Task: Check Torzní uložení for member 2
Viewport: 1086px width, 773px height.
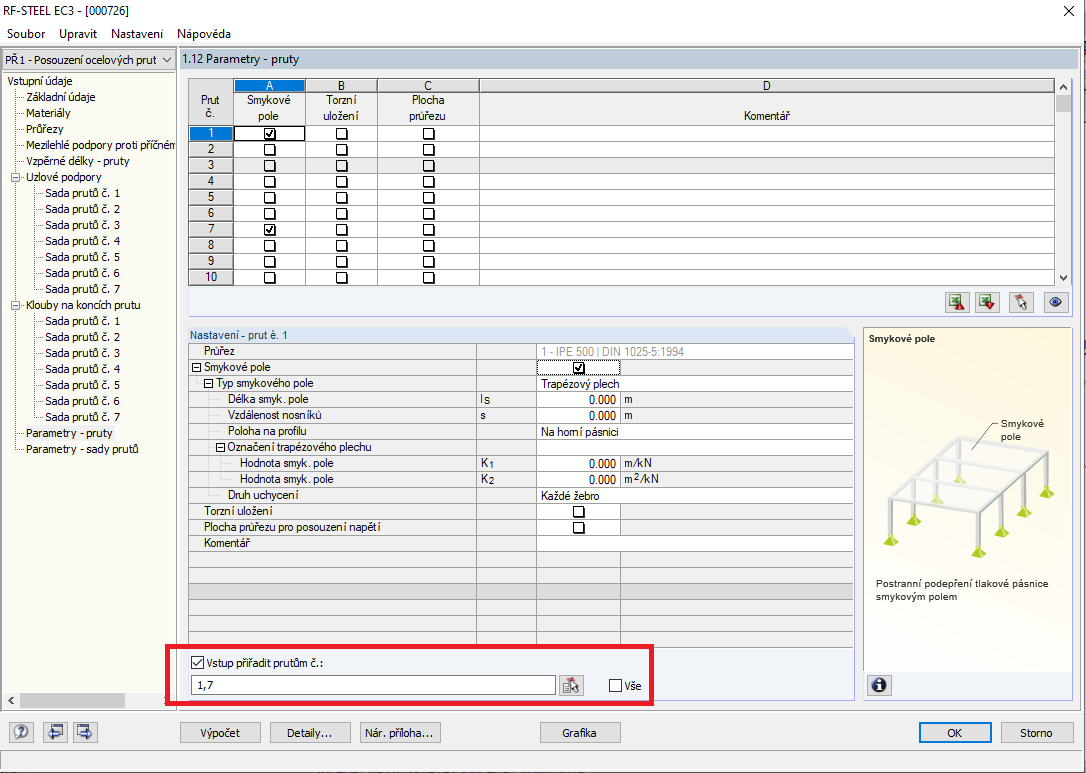Action: point(341,150)
